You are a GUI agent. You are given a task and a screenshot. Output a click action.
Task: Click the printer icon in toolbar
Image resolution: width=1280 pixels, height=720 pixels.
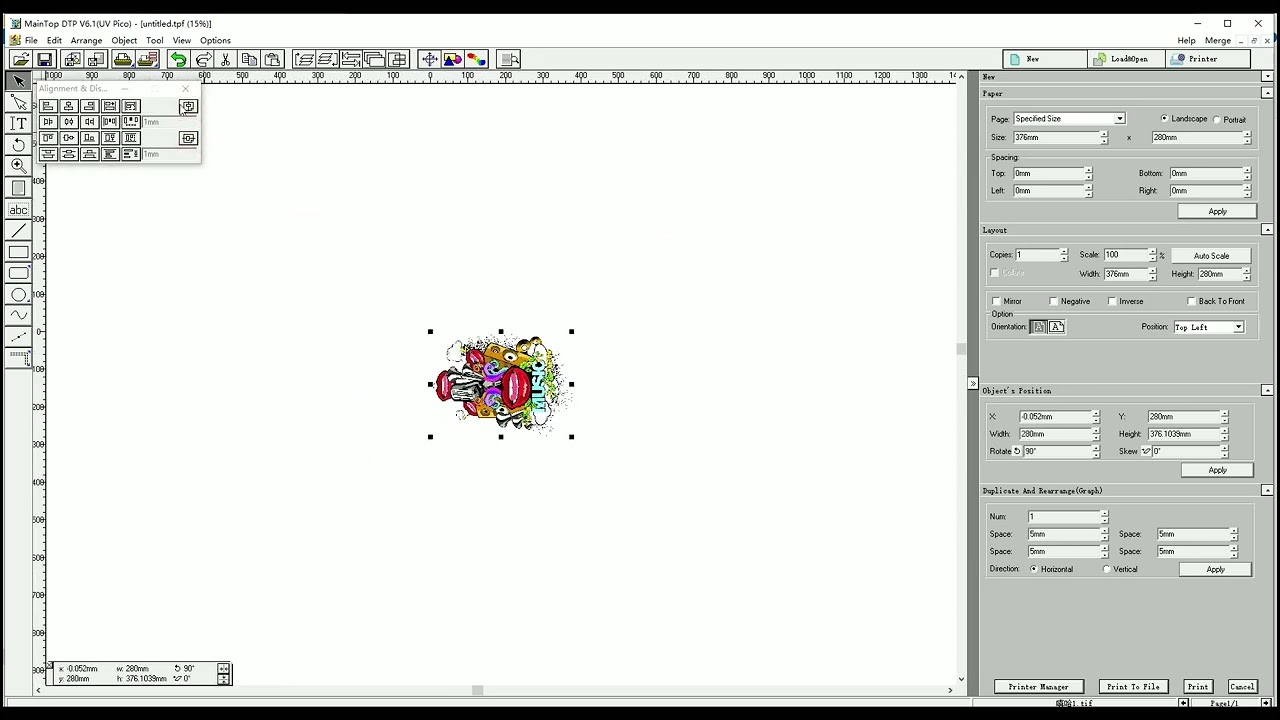click(x=123, y=60)
